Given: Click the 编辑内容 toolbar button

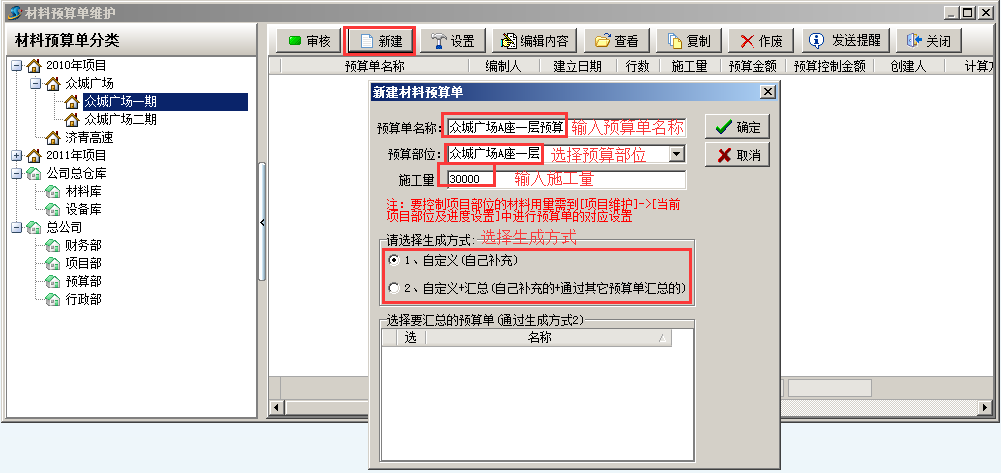Looking at the screenshot, I should (534, 41).
